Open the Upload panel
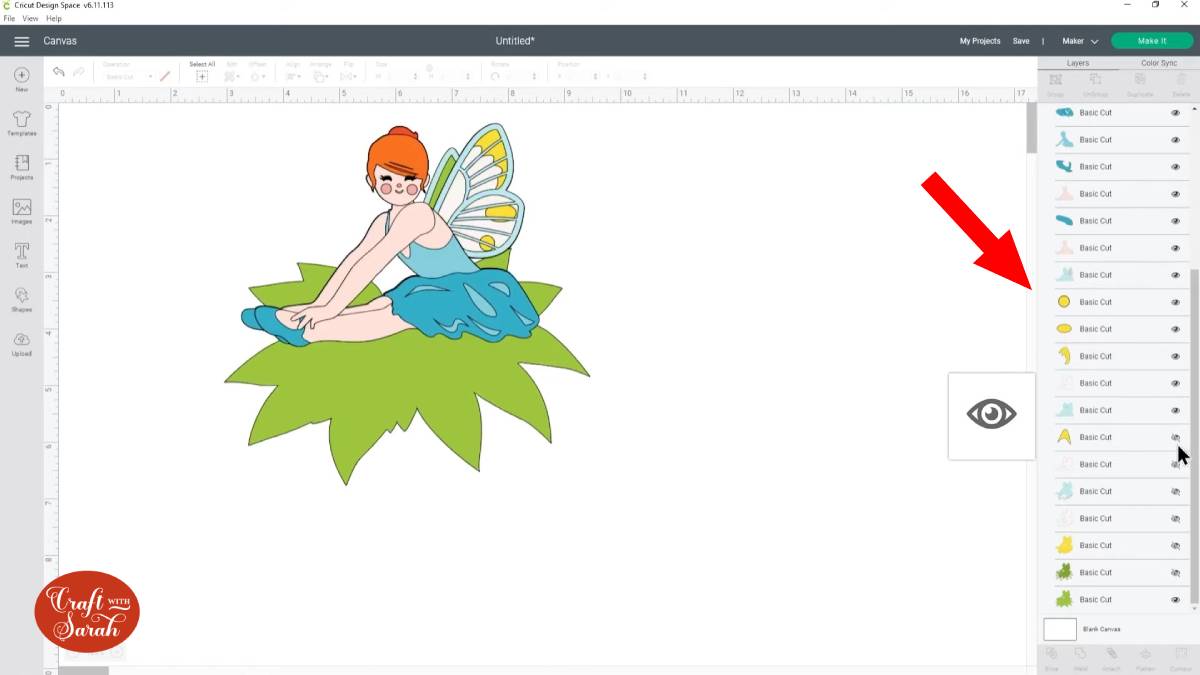The width and height of the screenshot is (1200, 675). point(21,343)
